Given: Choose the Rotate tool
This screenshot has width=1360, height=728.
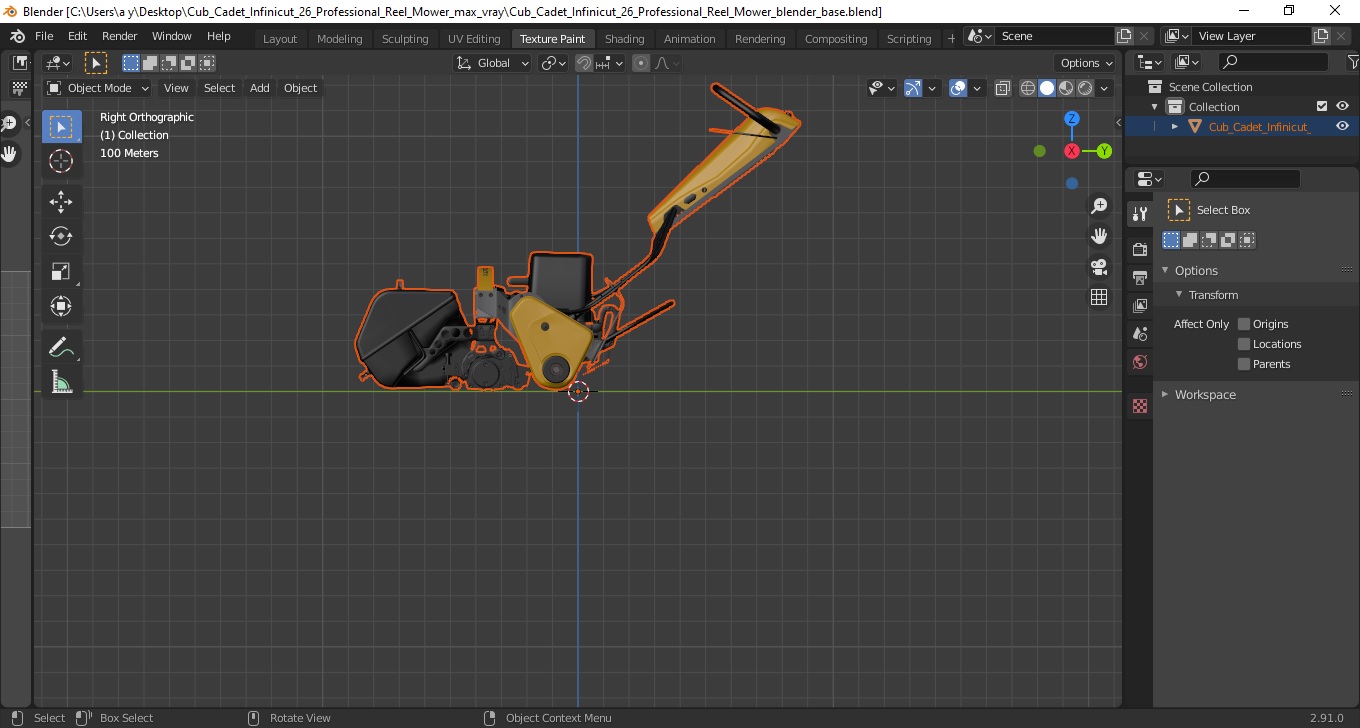Looking at the screenshot, I should [x=61, y=236].
